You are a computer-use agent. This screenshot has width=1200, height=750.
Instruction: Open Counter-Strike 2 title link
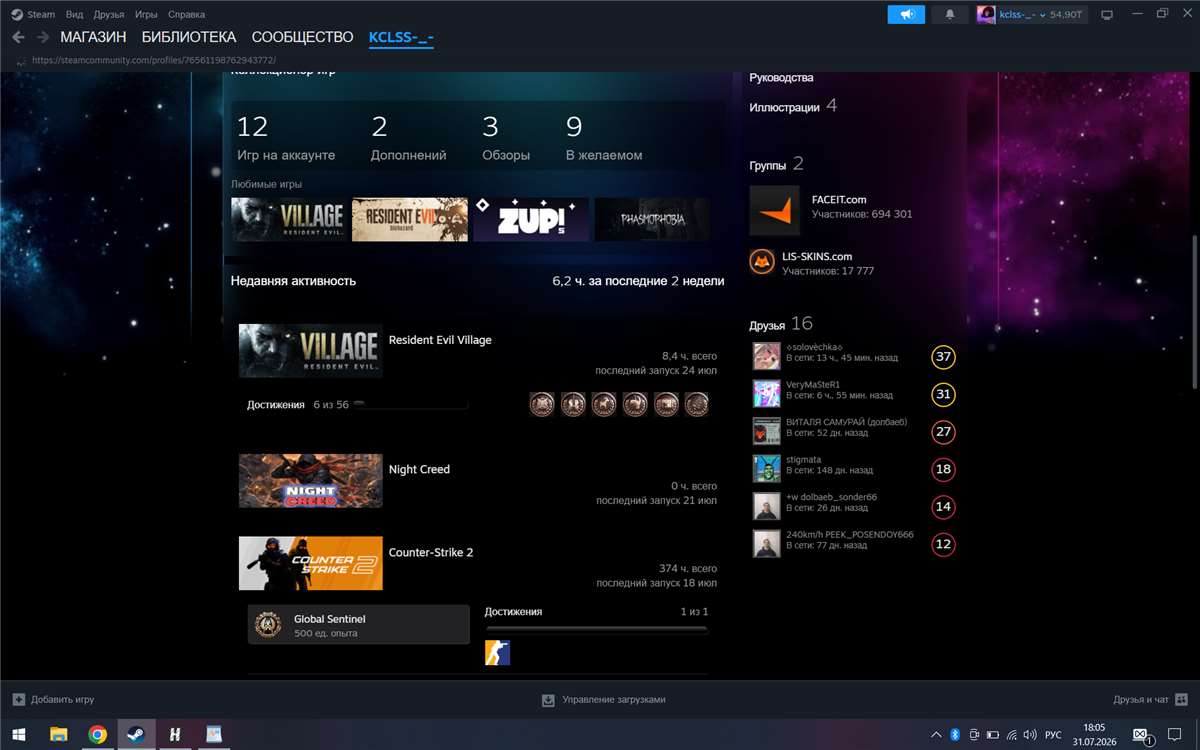[x=431, y=552]
